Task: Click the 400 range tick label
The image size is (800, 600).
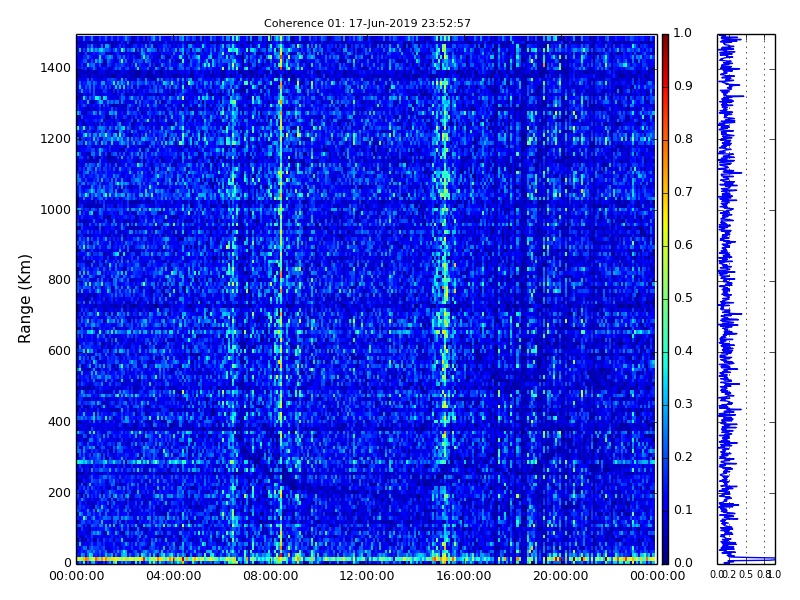Action: [59, 422]
